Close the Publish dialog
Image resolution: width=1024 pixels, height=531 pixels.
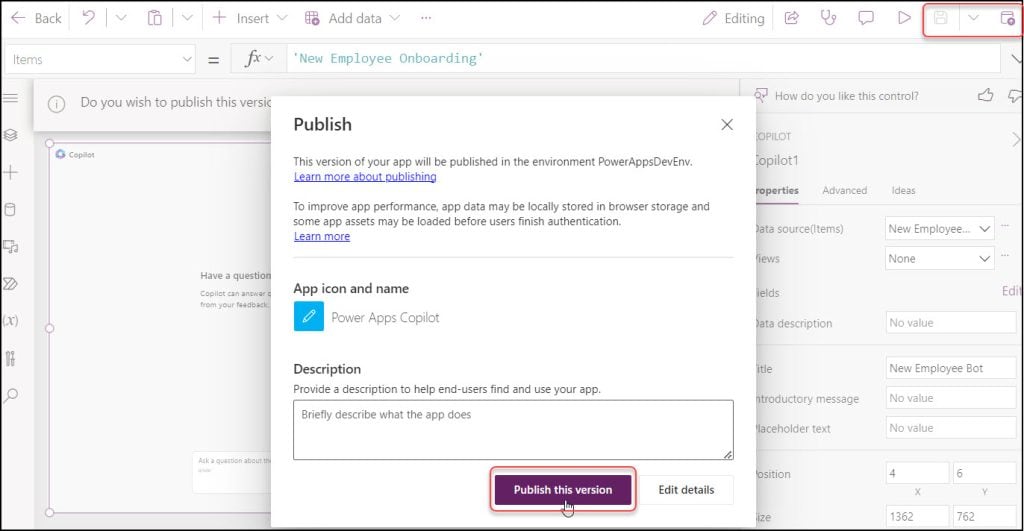click(727, 124)
